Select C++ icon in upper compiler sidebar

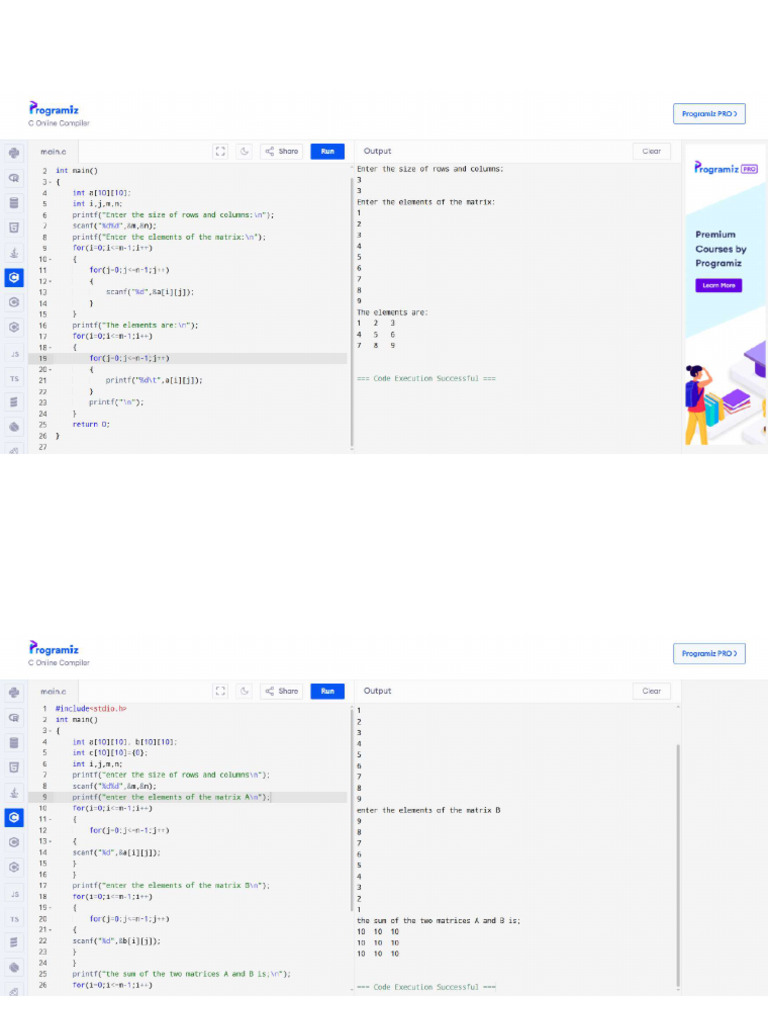pos(14,302)
